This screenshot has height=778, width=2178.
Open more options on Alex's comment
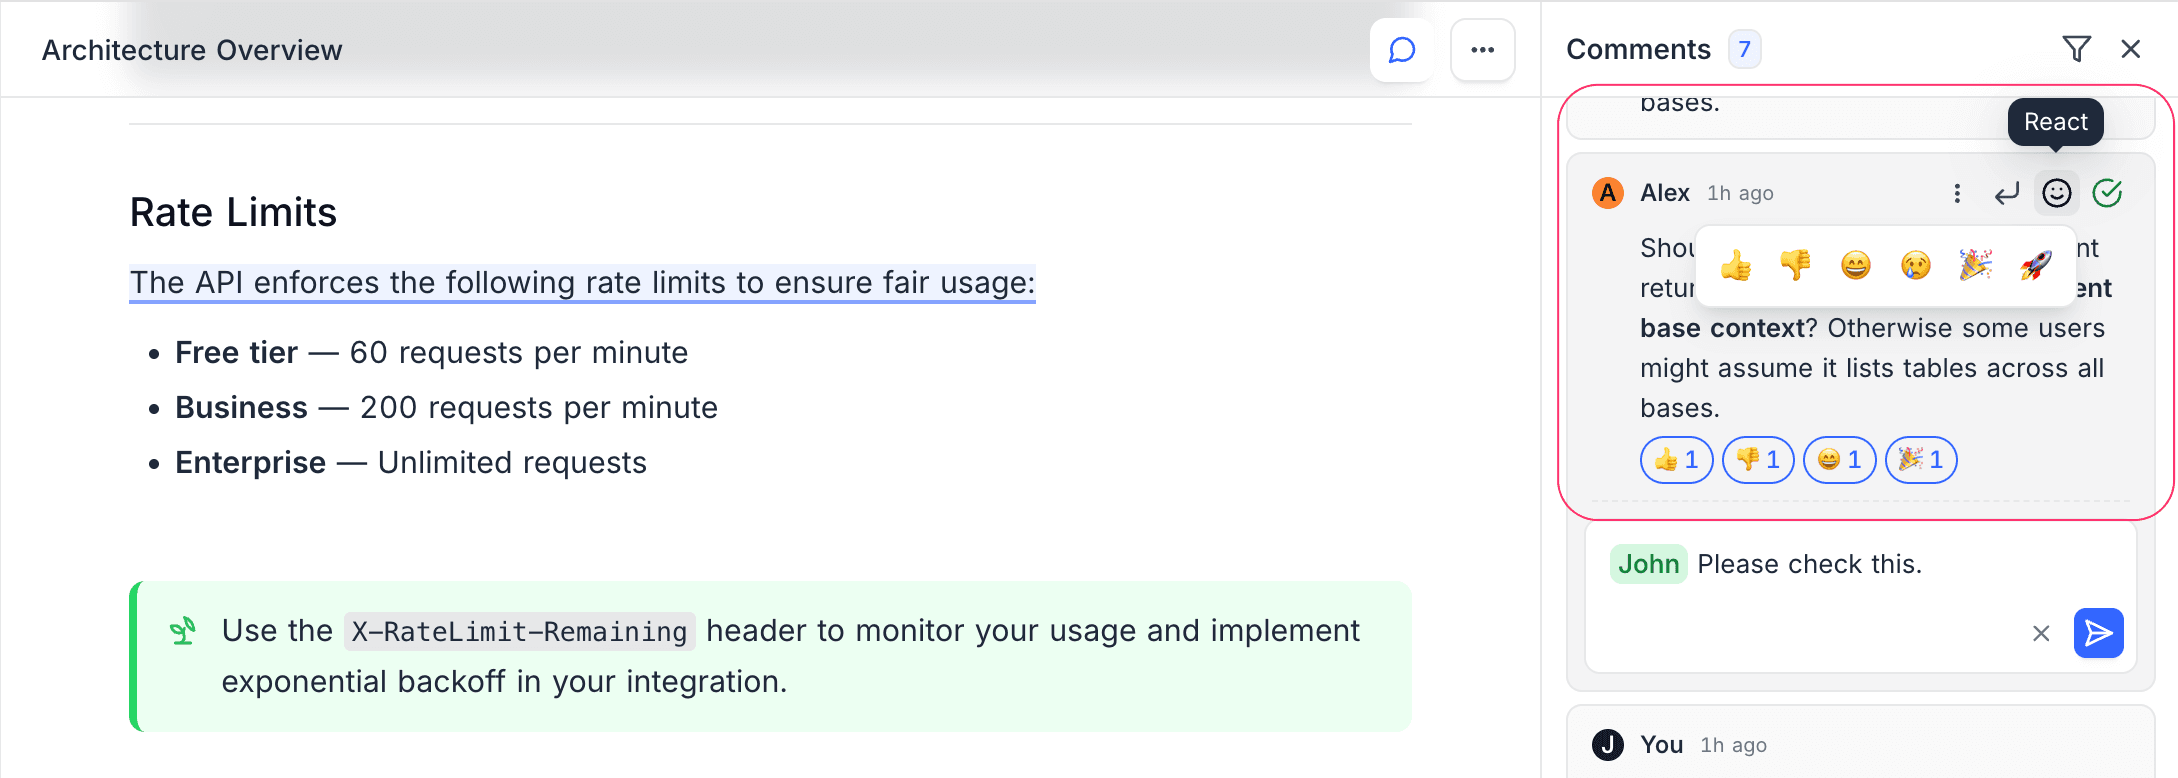tap(1957, 193)
